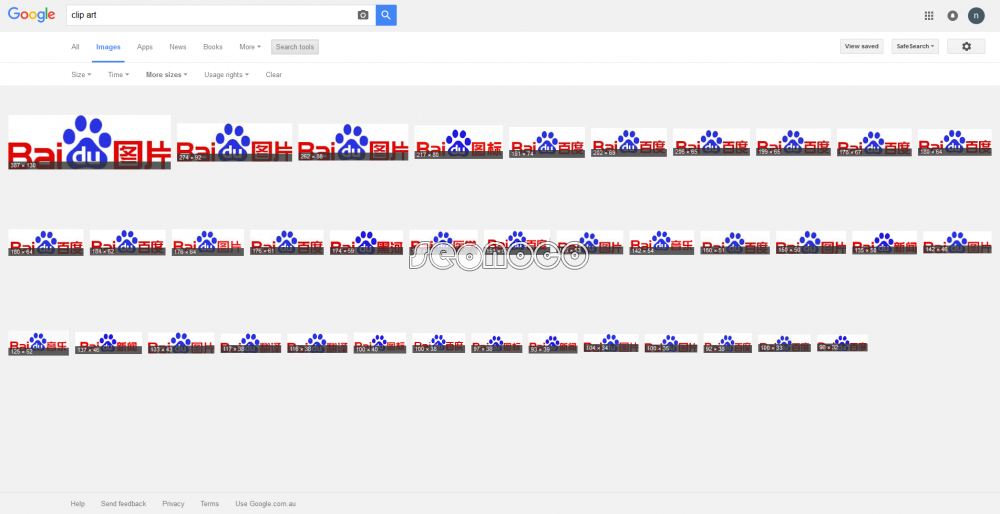Screen dimensions: 1000x514
Task: Open the More tab menu
Action: coord(250,47)
